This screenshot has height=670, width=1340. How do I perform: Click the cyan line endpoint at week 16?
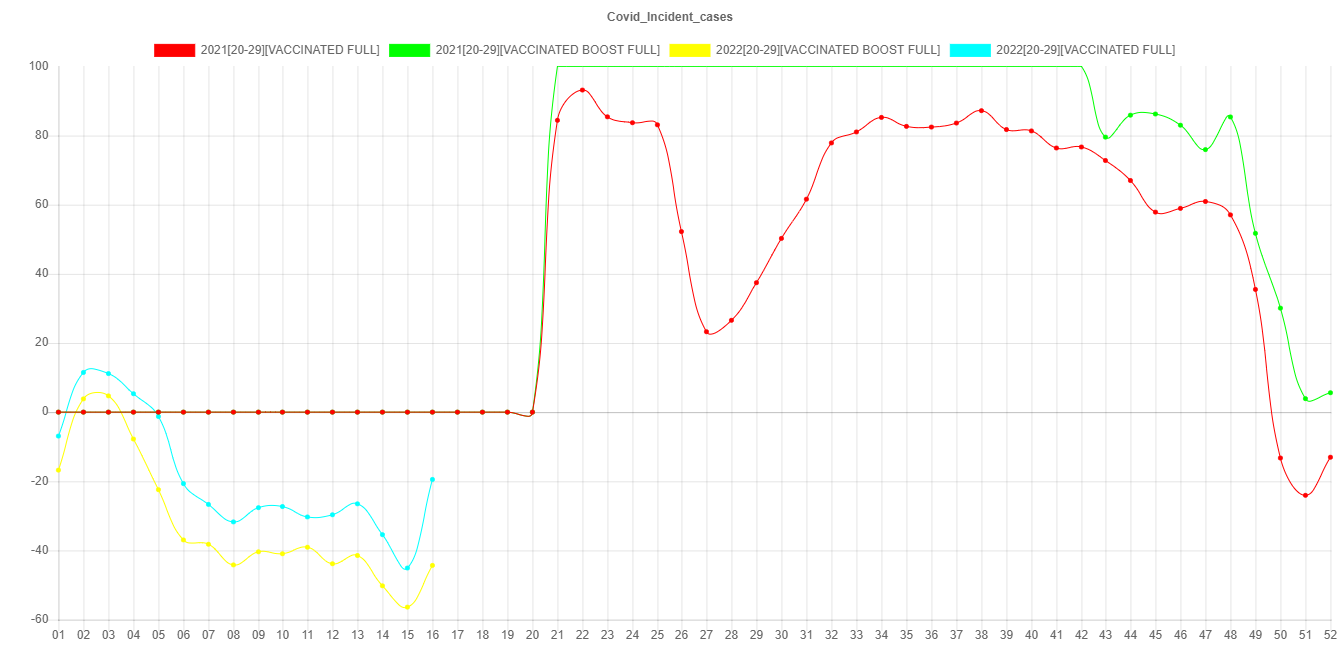[432, 479]
